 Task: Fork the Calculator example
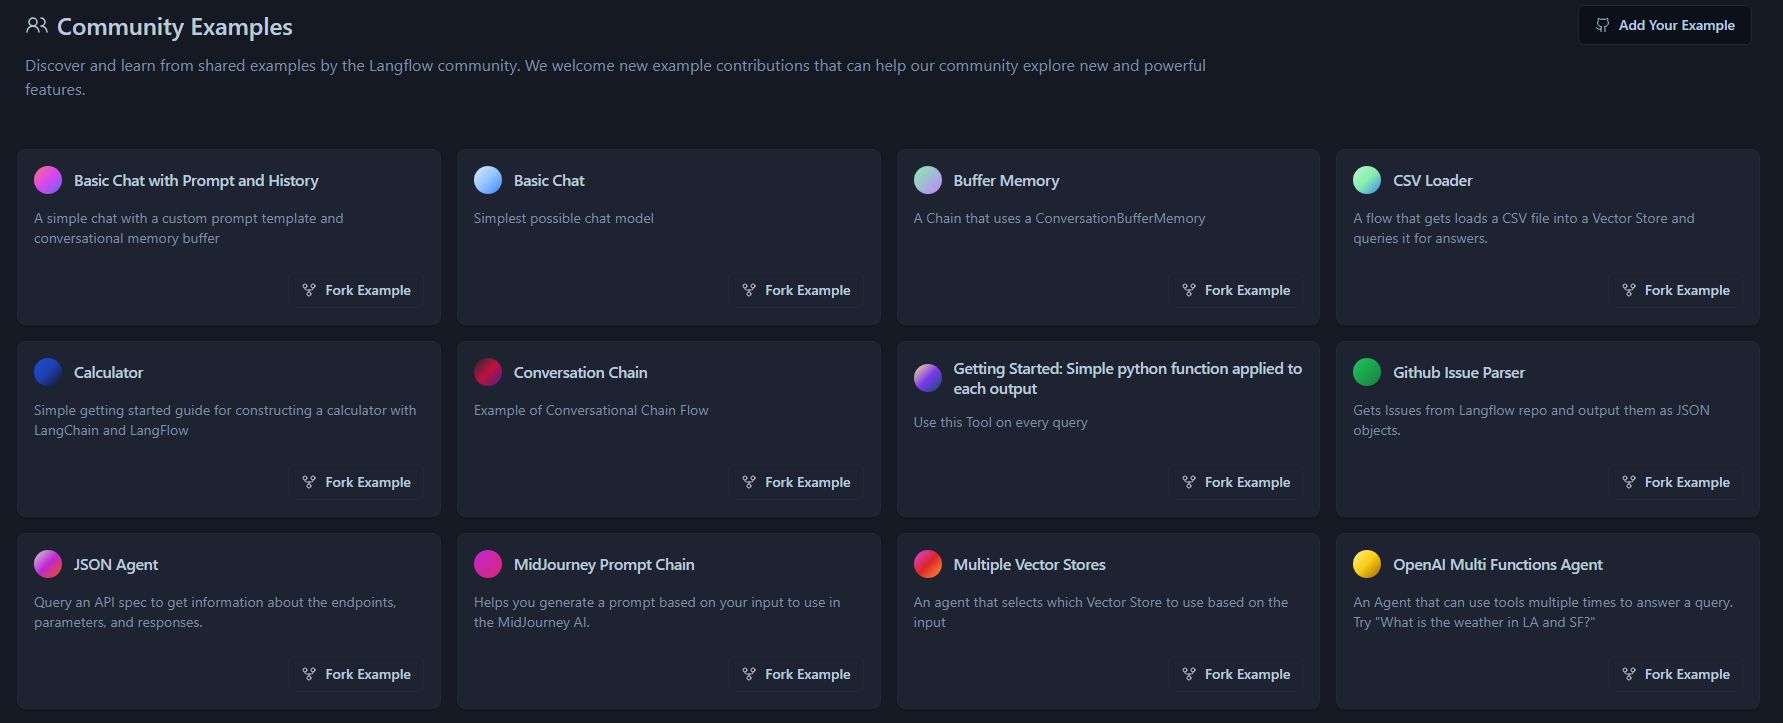pyautogui.click(x=357, y=482)
